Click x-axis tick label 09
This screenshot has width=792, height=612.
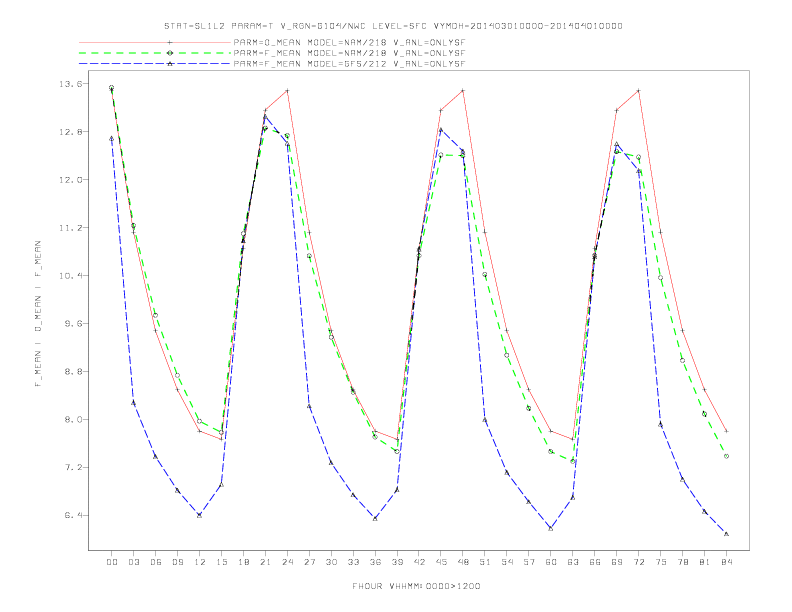coord(177,562)
